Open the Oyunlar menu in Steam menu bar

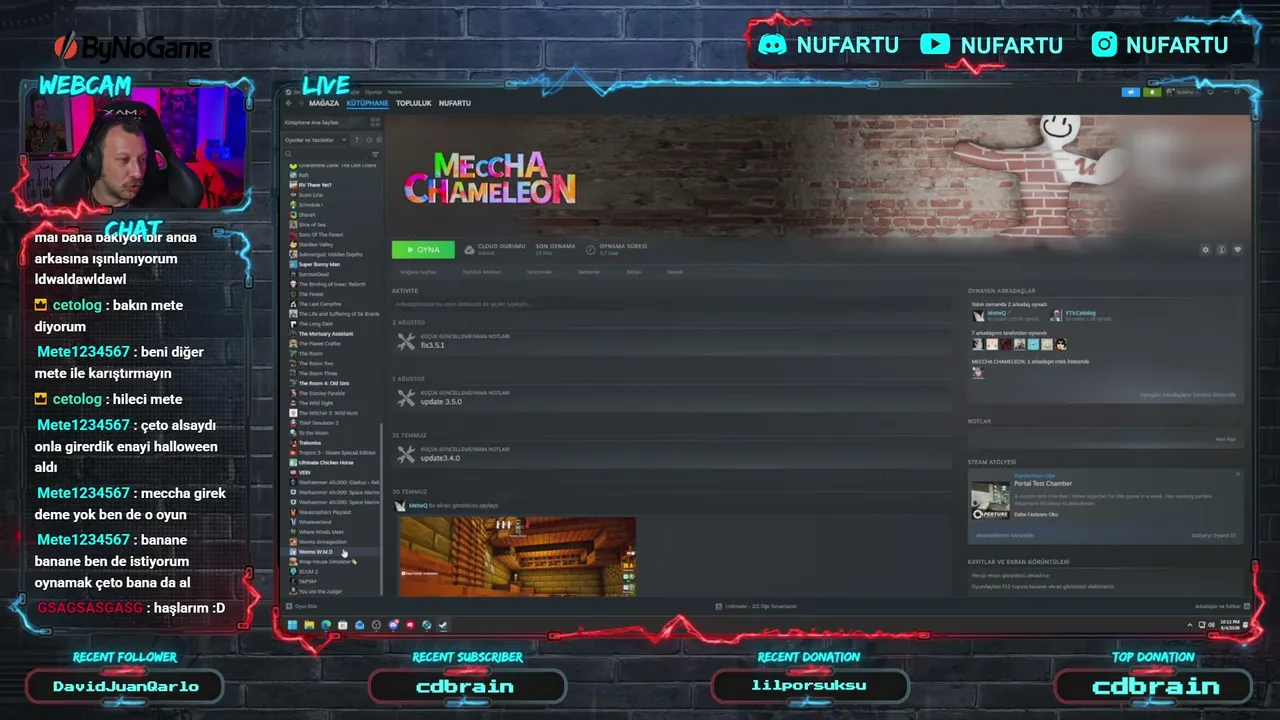[373, 92]
